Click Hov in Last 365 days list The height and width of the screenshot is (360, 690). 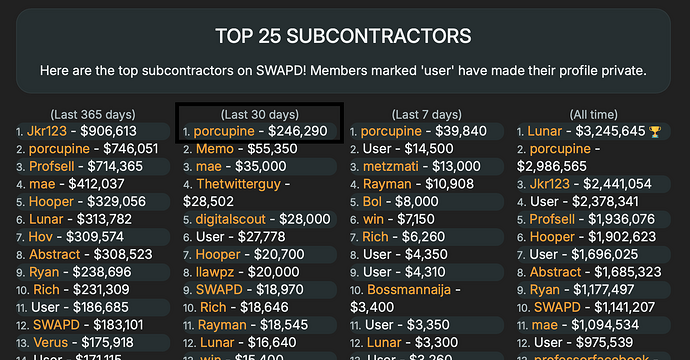(x=40, y=237)
